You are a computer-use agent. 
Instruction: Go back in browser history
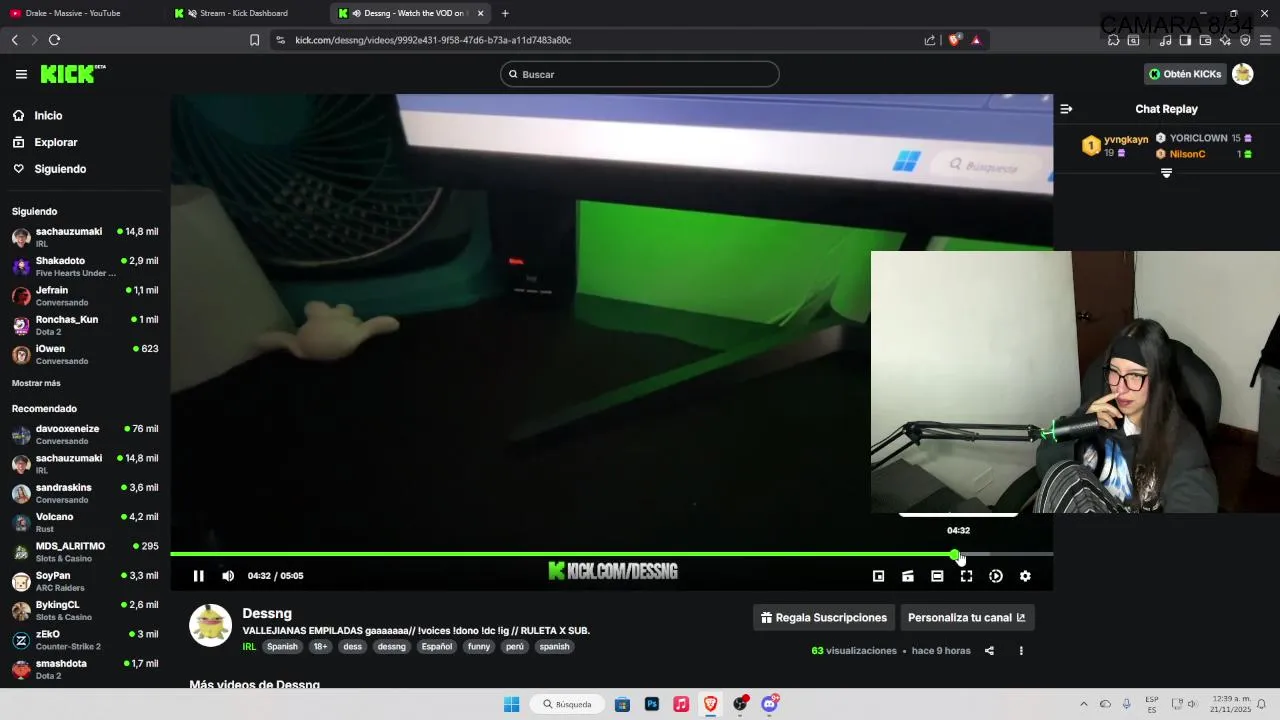click(x=15, y=40)
